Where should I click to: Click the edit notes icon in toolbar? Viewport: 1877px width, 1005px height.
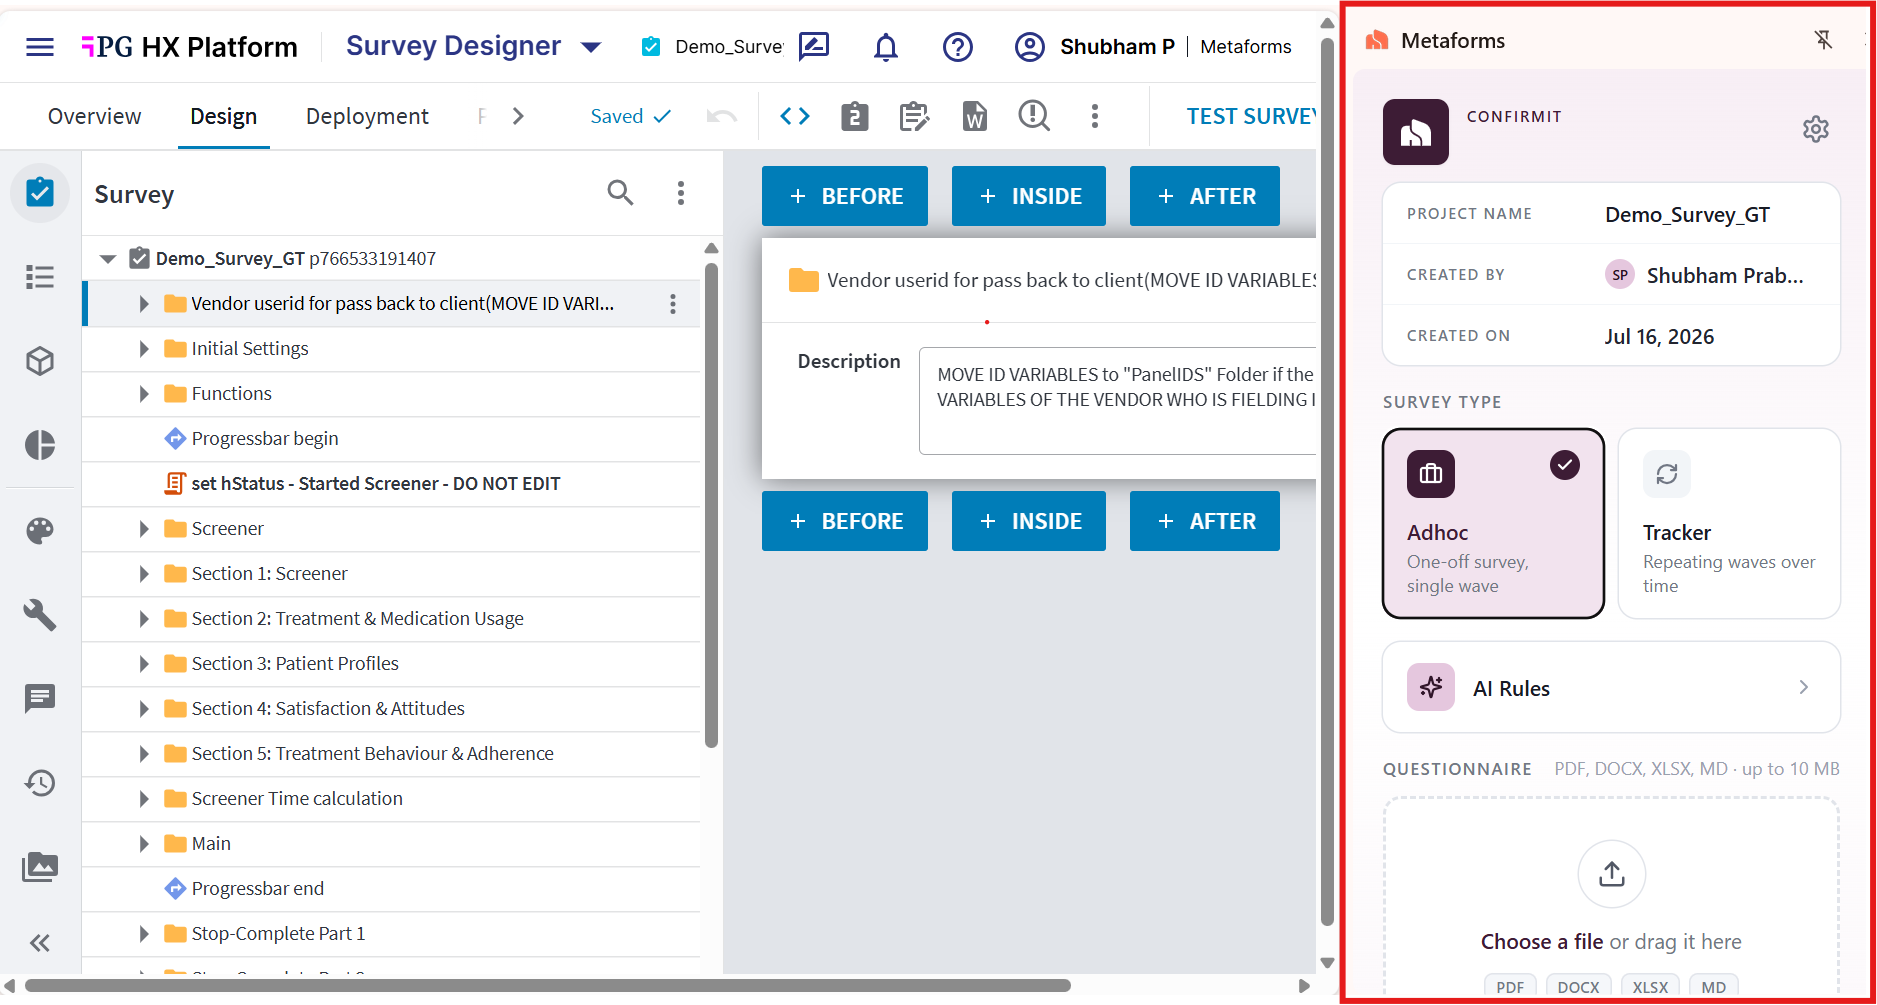point(915,117)
